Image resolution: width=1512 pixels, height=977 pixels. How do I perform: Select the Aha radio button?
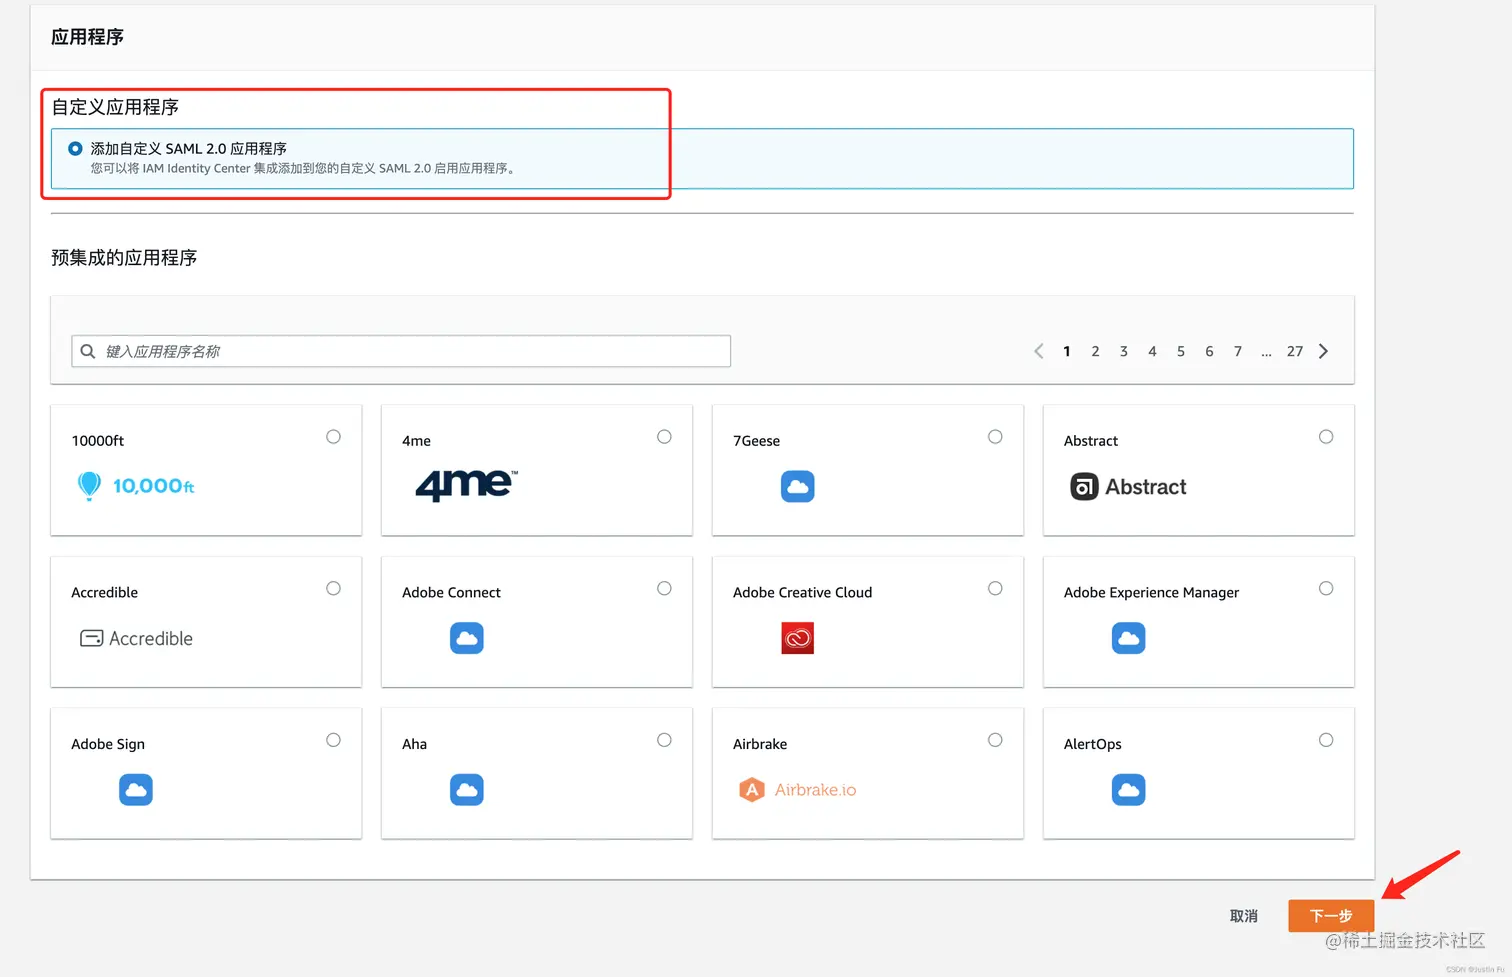pos(664,741)
